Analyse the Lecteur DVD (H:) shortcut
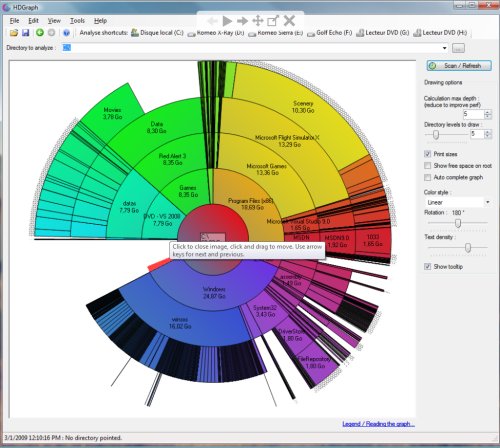Image resolution: width=500 pixels, height=448 pixels. pos(440,33)
